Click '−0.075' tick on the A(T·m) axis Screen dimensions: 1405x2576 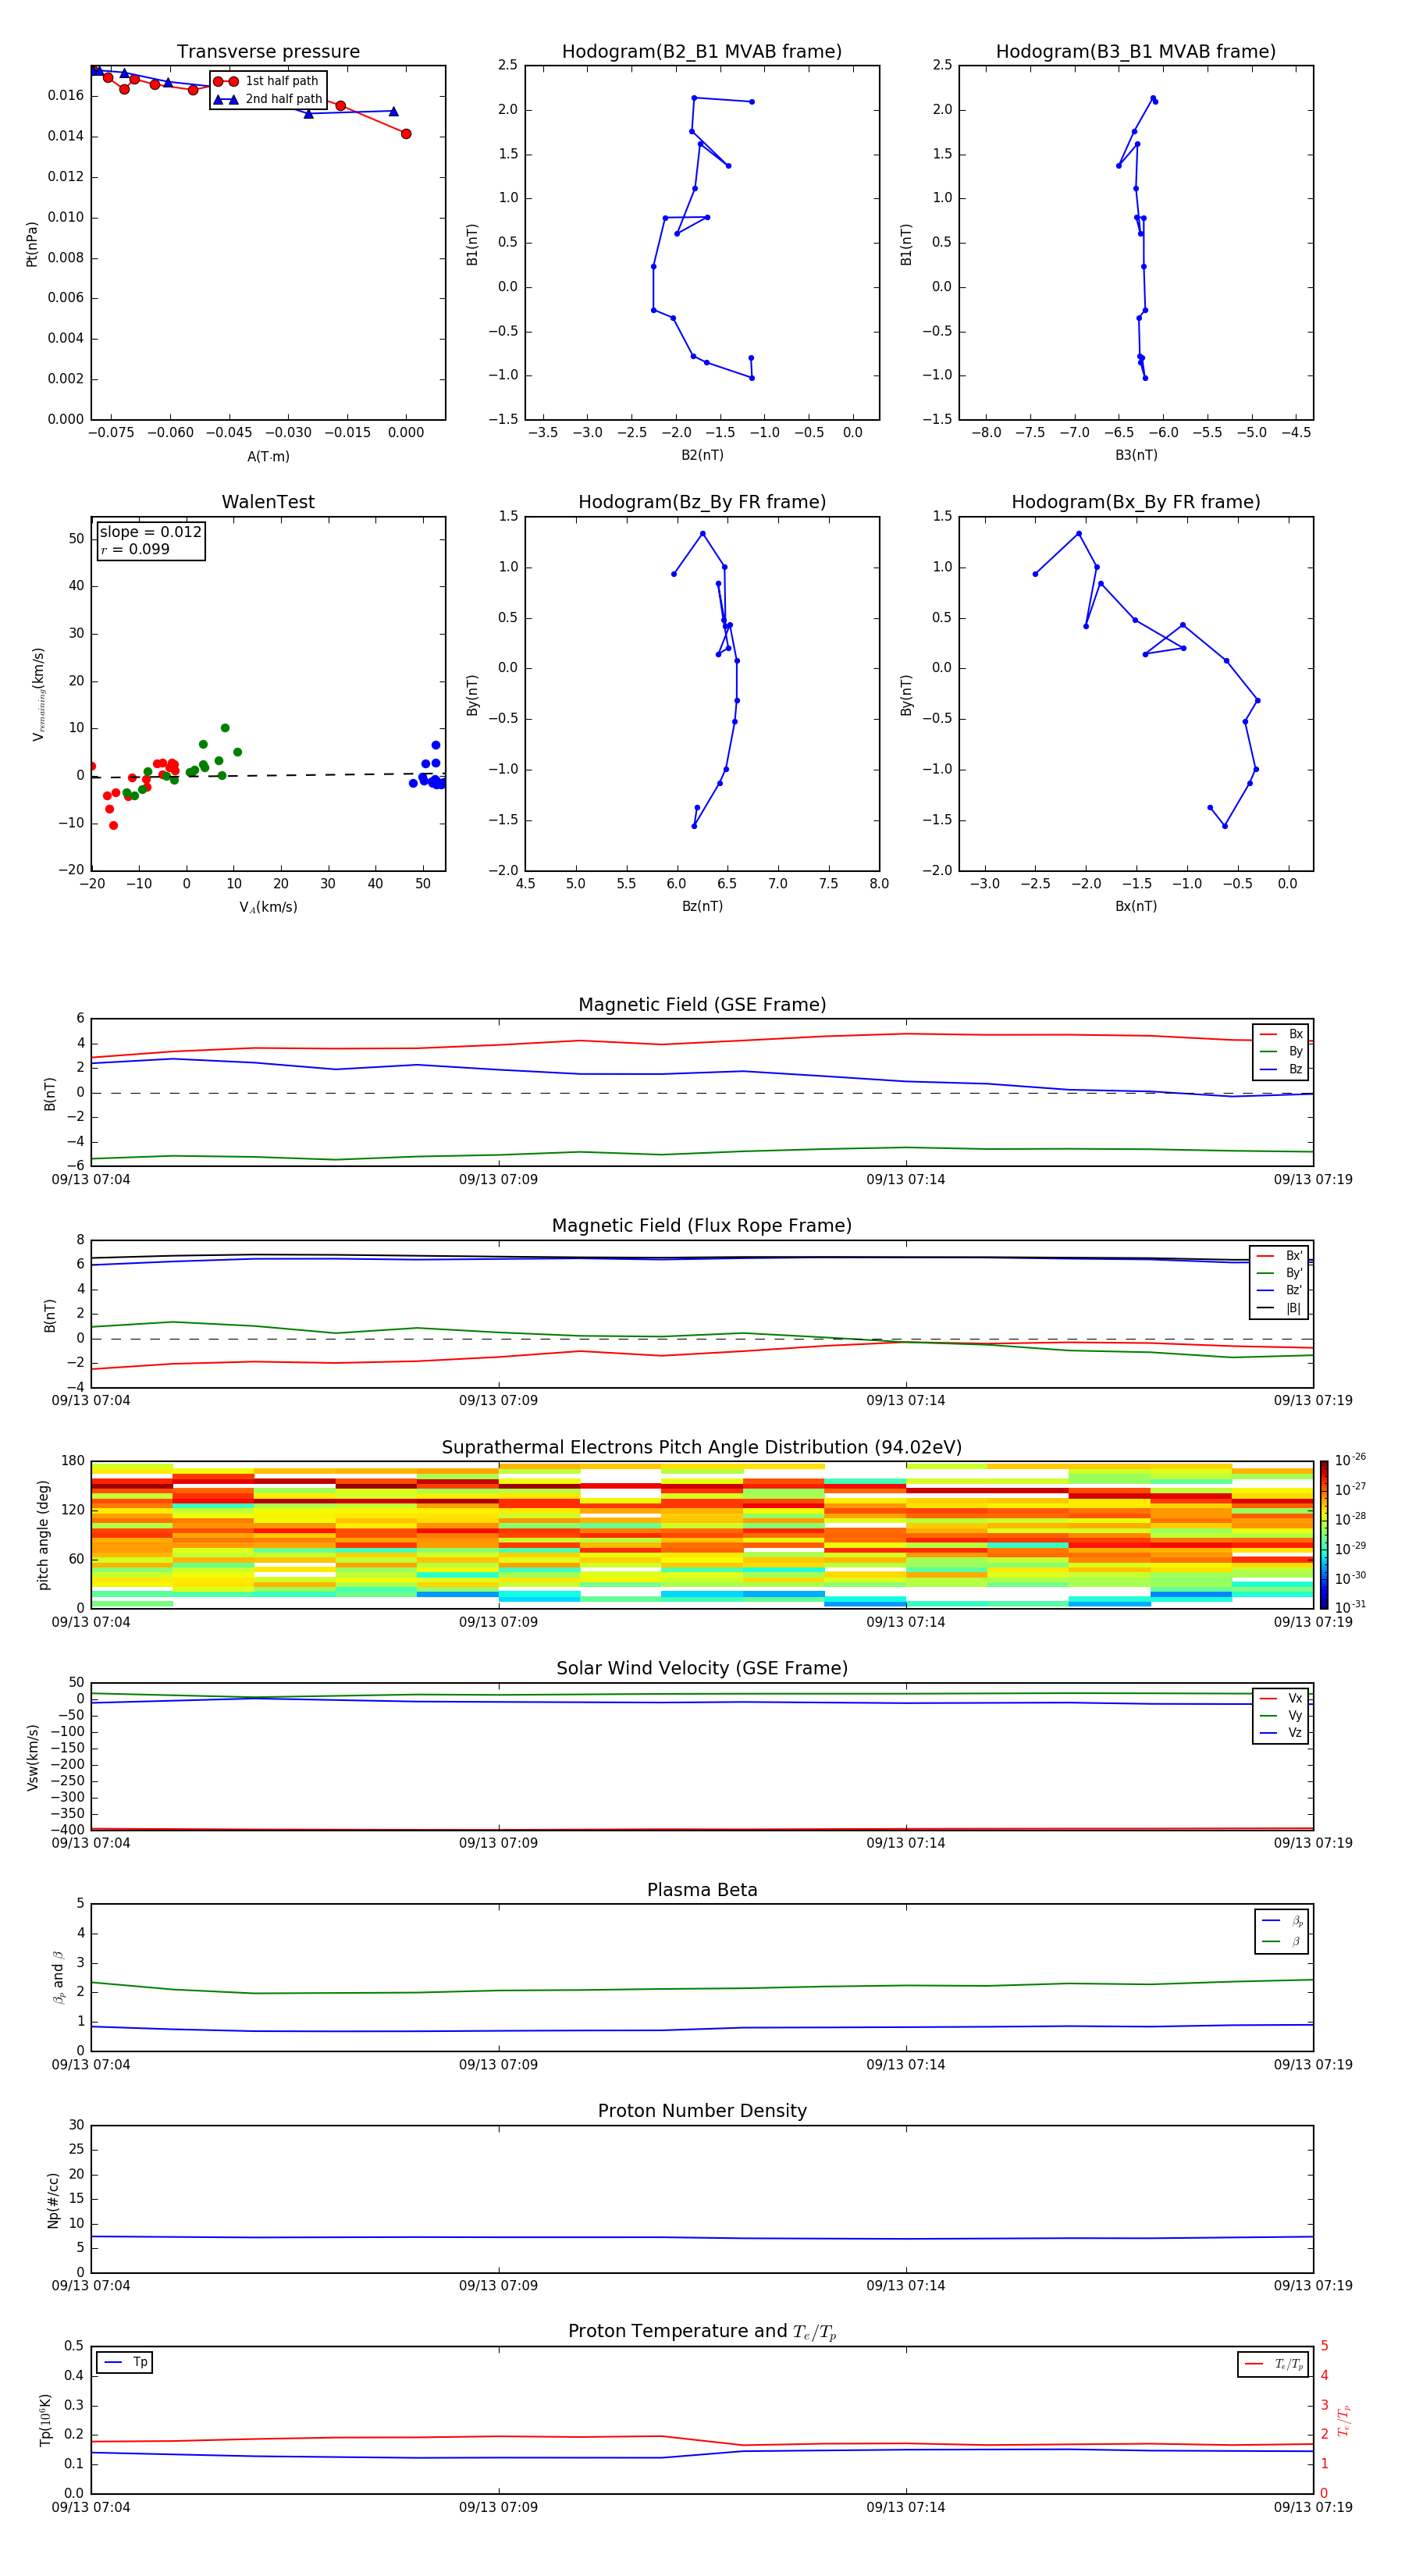click(111, 433)
